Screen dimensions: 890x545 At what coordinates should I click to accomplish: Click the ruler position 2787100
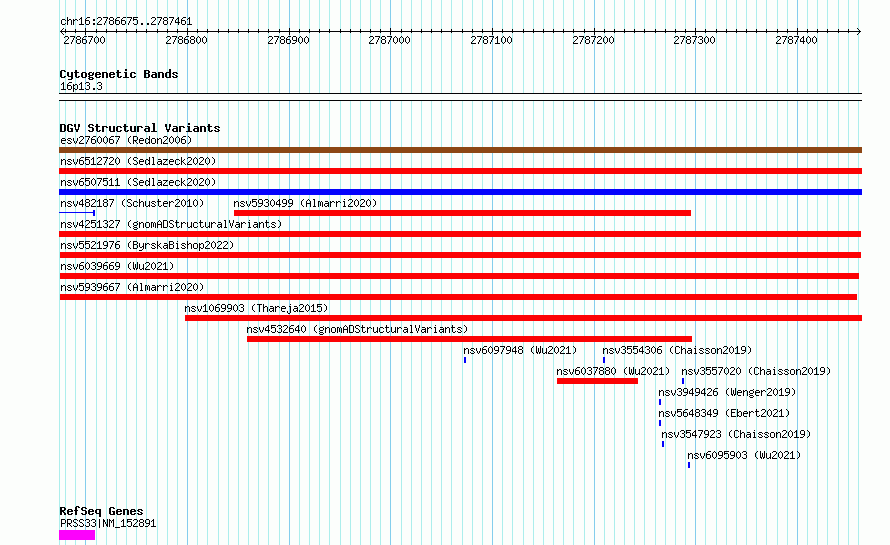click(492, 40)
